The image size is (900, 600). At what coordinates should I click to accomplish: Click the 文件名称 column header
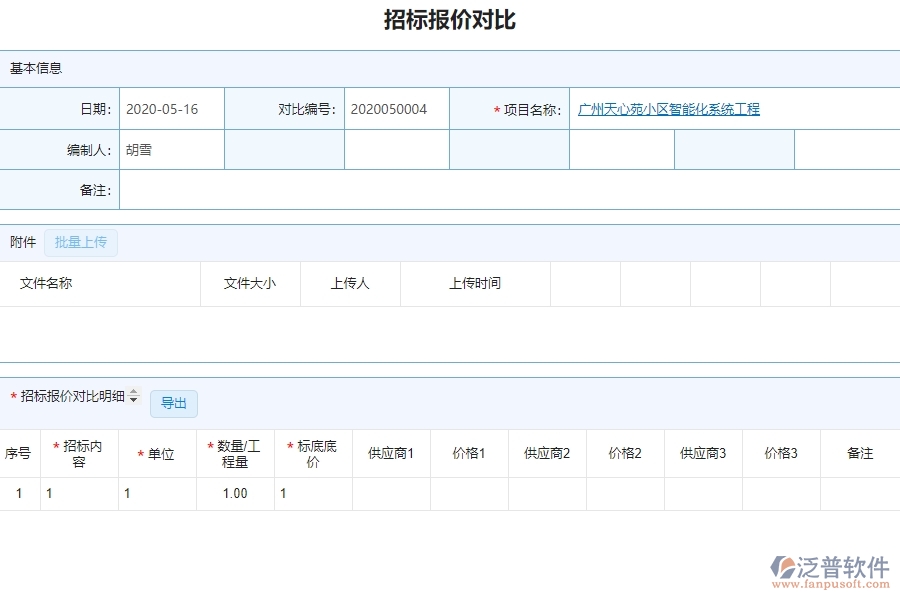[48, 284]
